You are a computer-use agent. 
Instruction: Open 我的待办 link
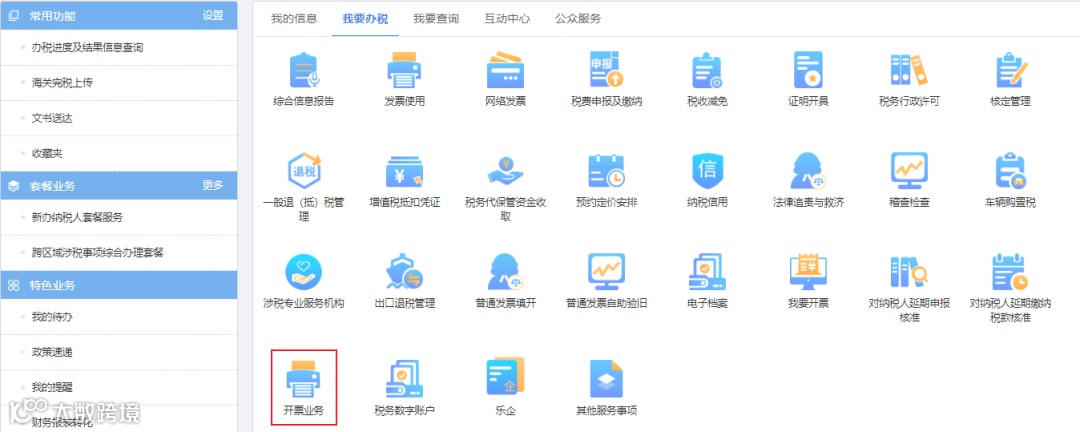[52, 317]
